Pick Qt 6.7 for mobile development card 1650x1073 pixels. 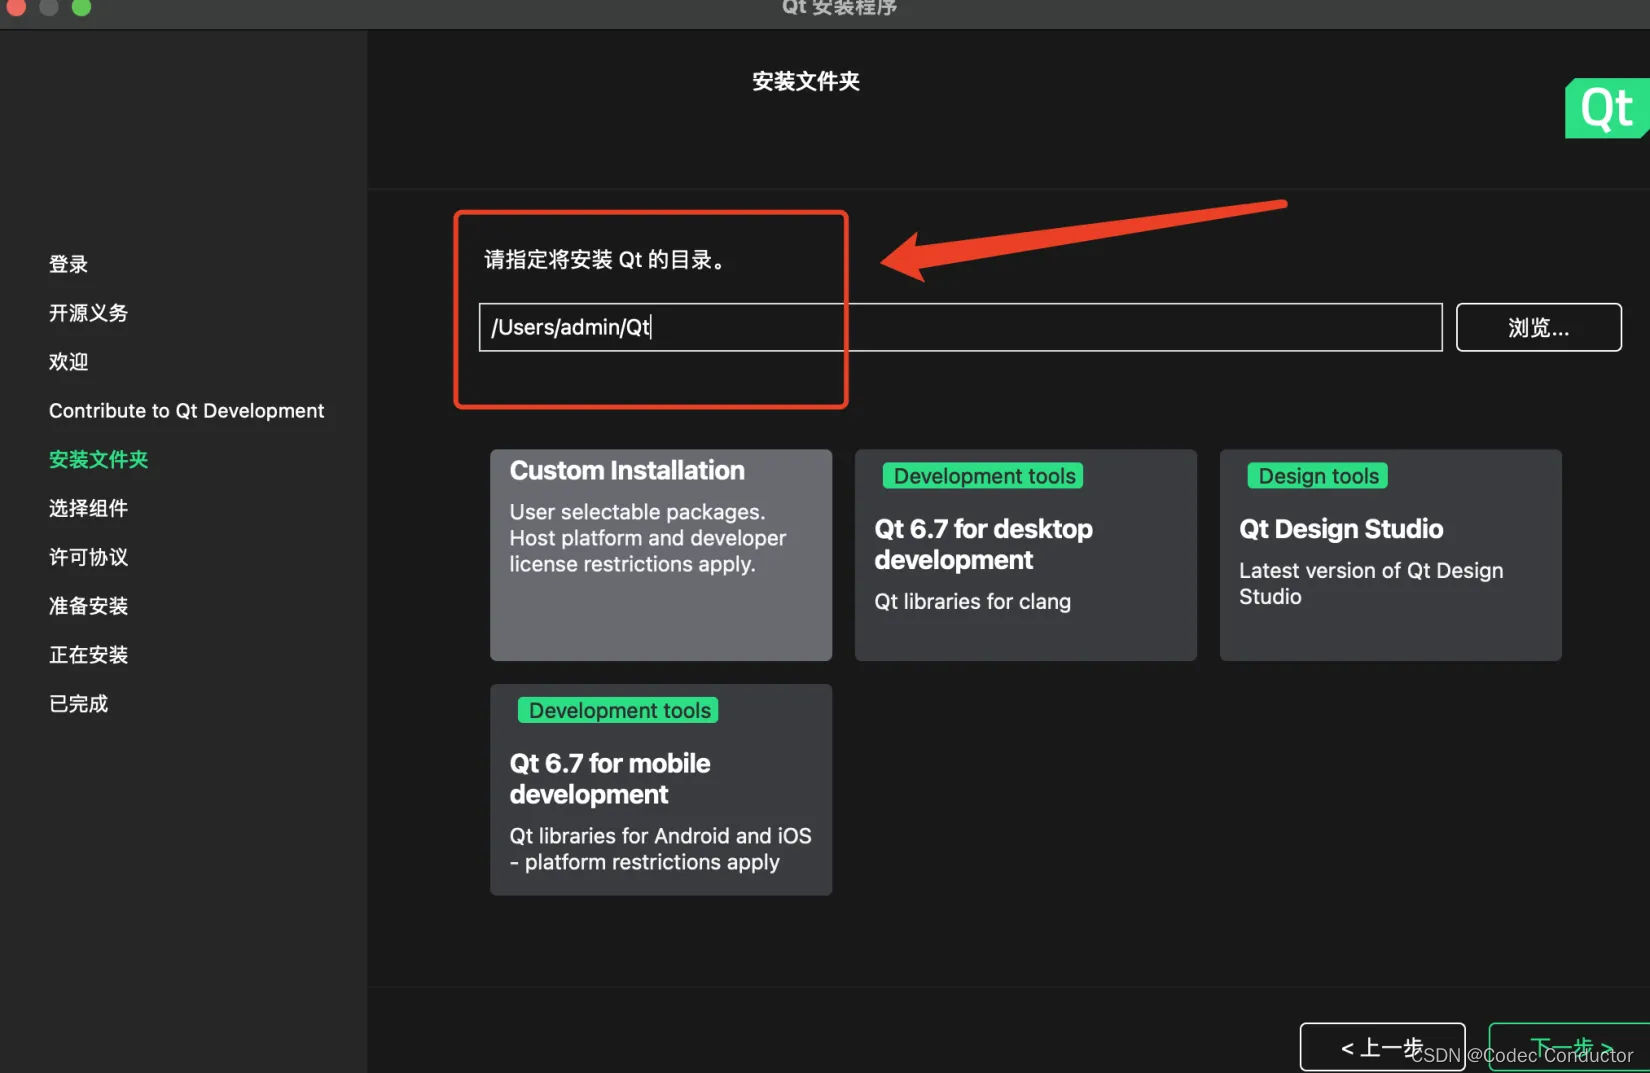(x=661, y=789)
